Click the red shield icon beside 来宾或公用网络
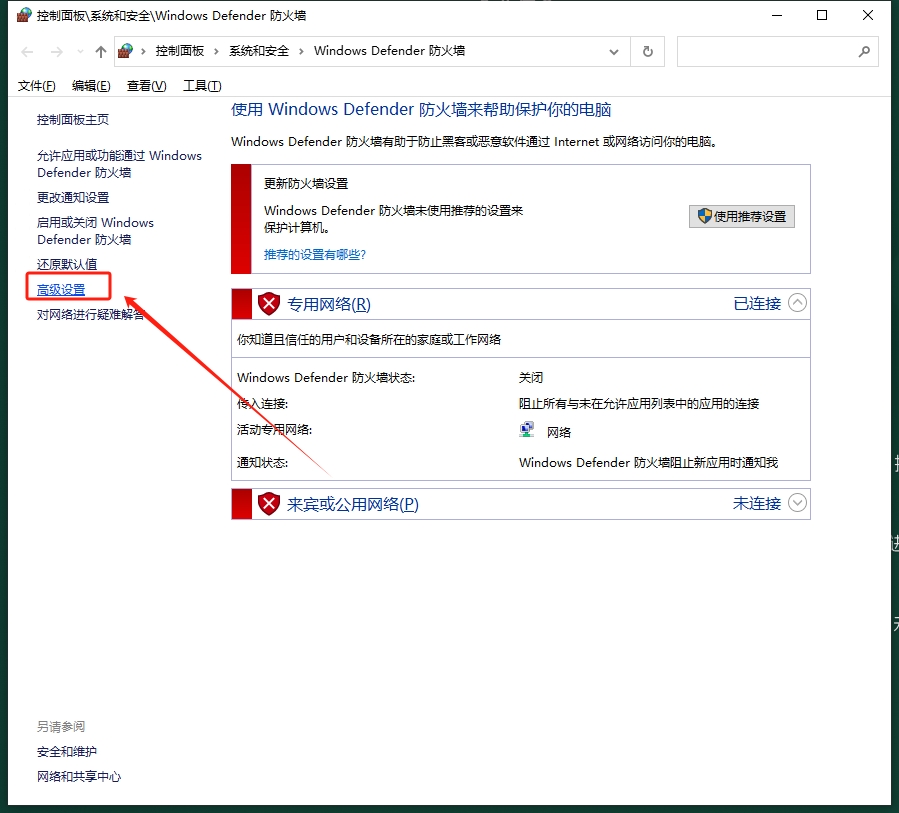 pyautogui.click(x=268, y=504)
